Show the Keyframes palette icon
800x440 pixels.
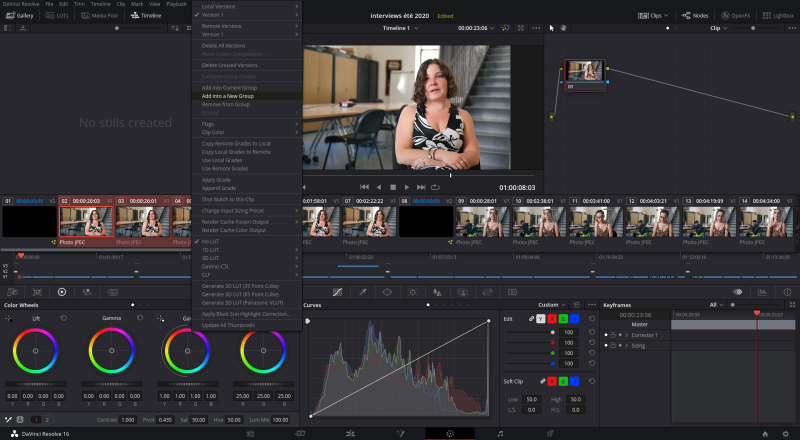pos(737,292)
